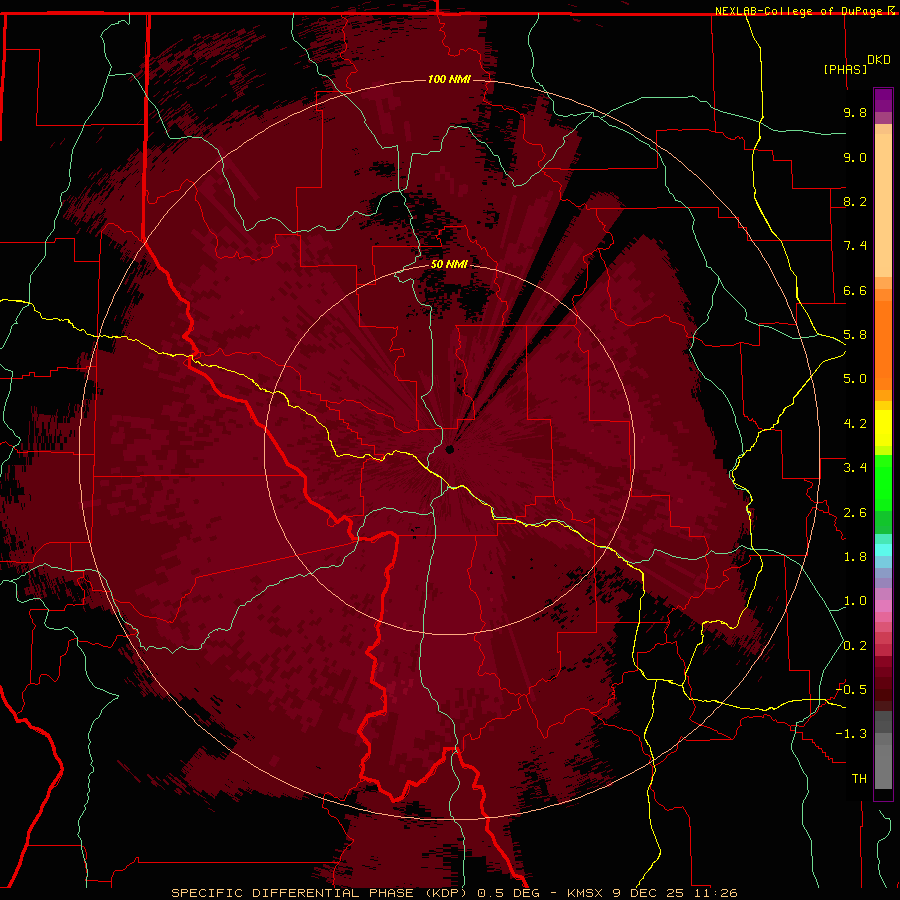The width and height of the screenshot is (900, 900).
Task: Click the 9.8 value on the color scale
Action: coord(855,112)
